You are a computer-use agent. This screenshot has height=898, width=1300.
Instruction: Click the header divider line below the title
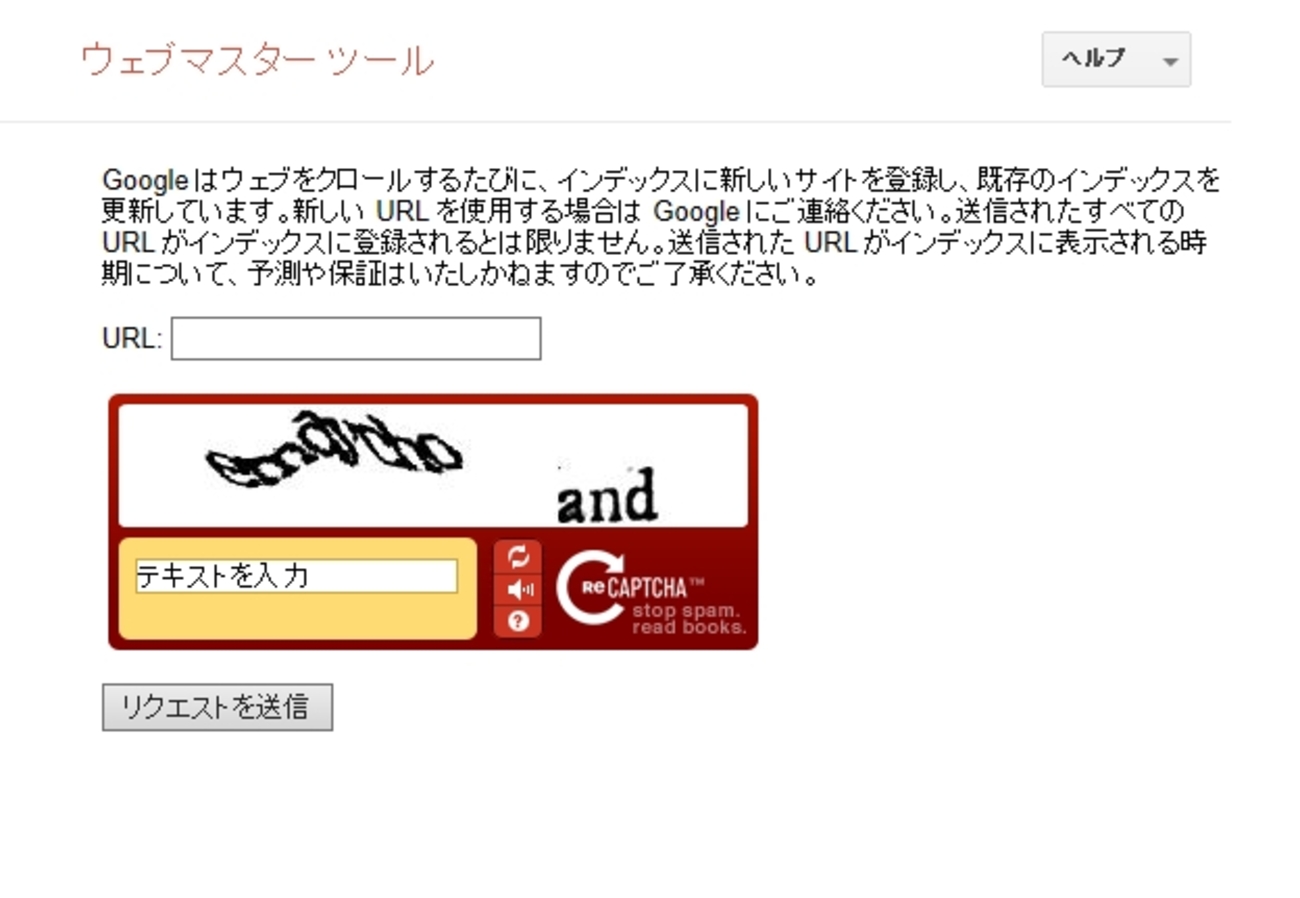[615, 122]
